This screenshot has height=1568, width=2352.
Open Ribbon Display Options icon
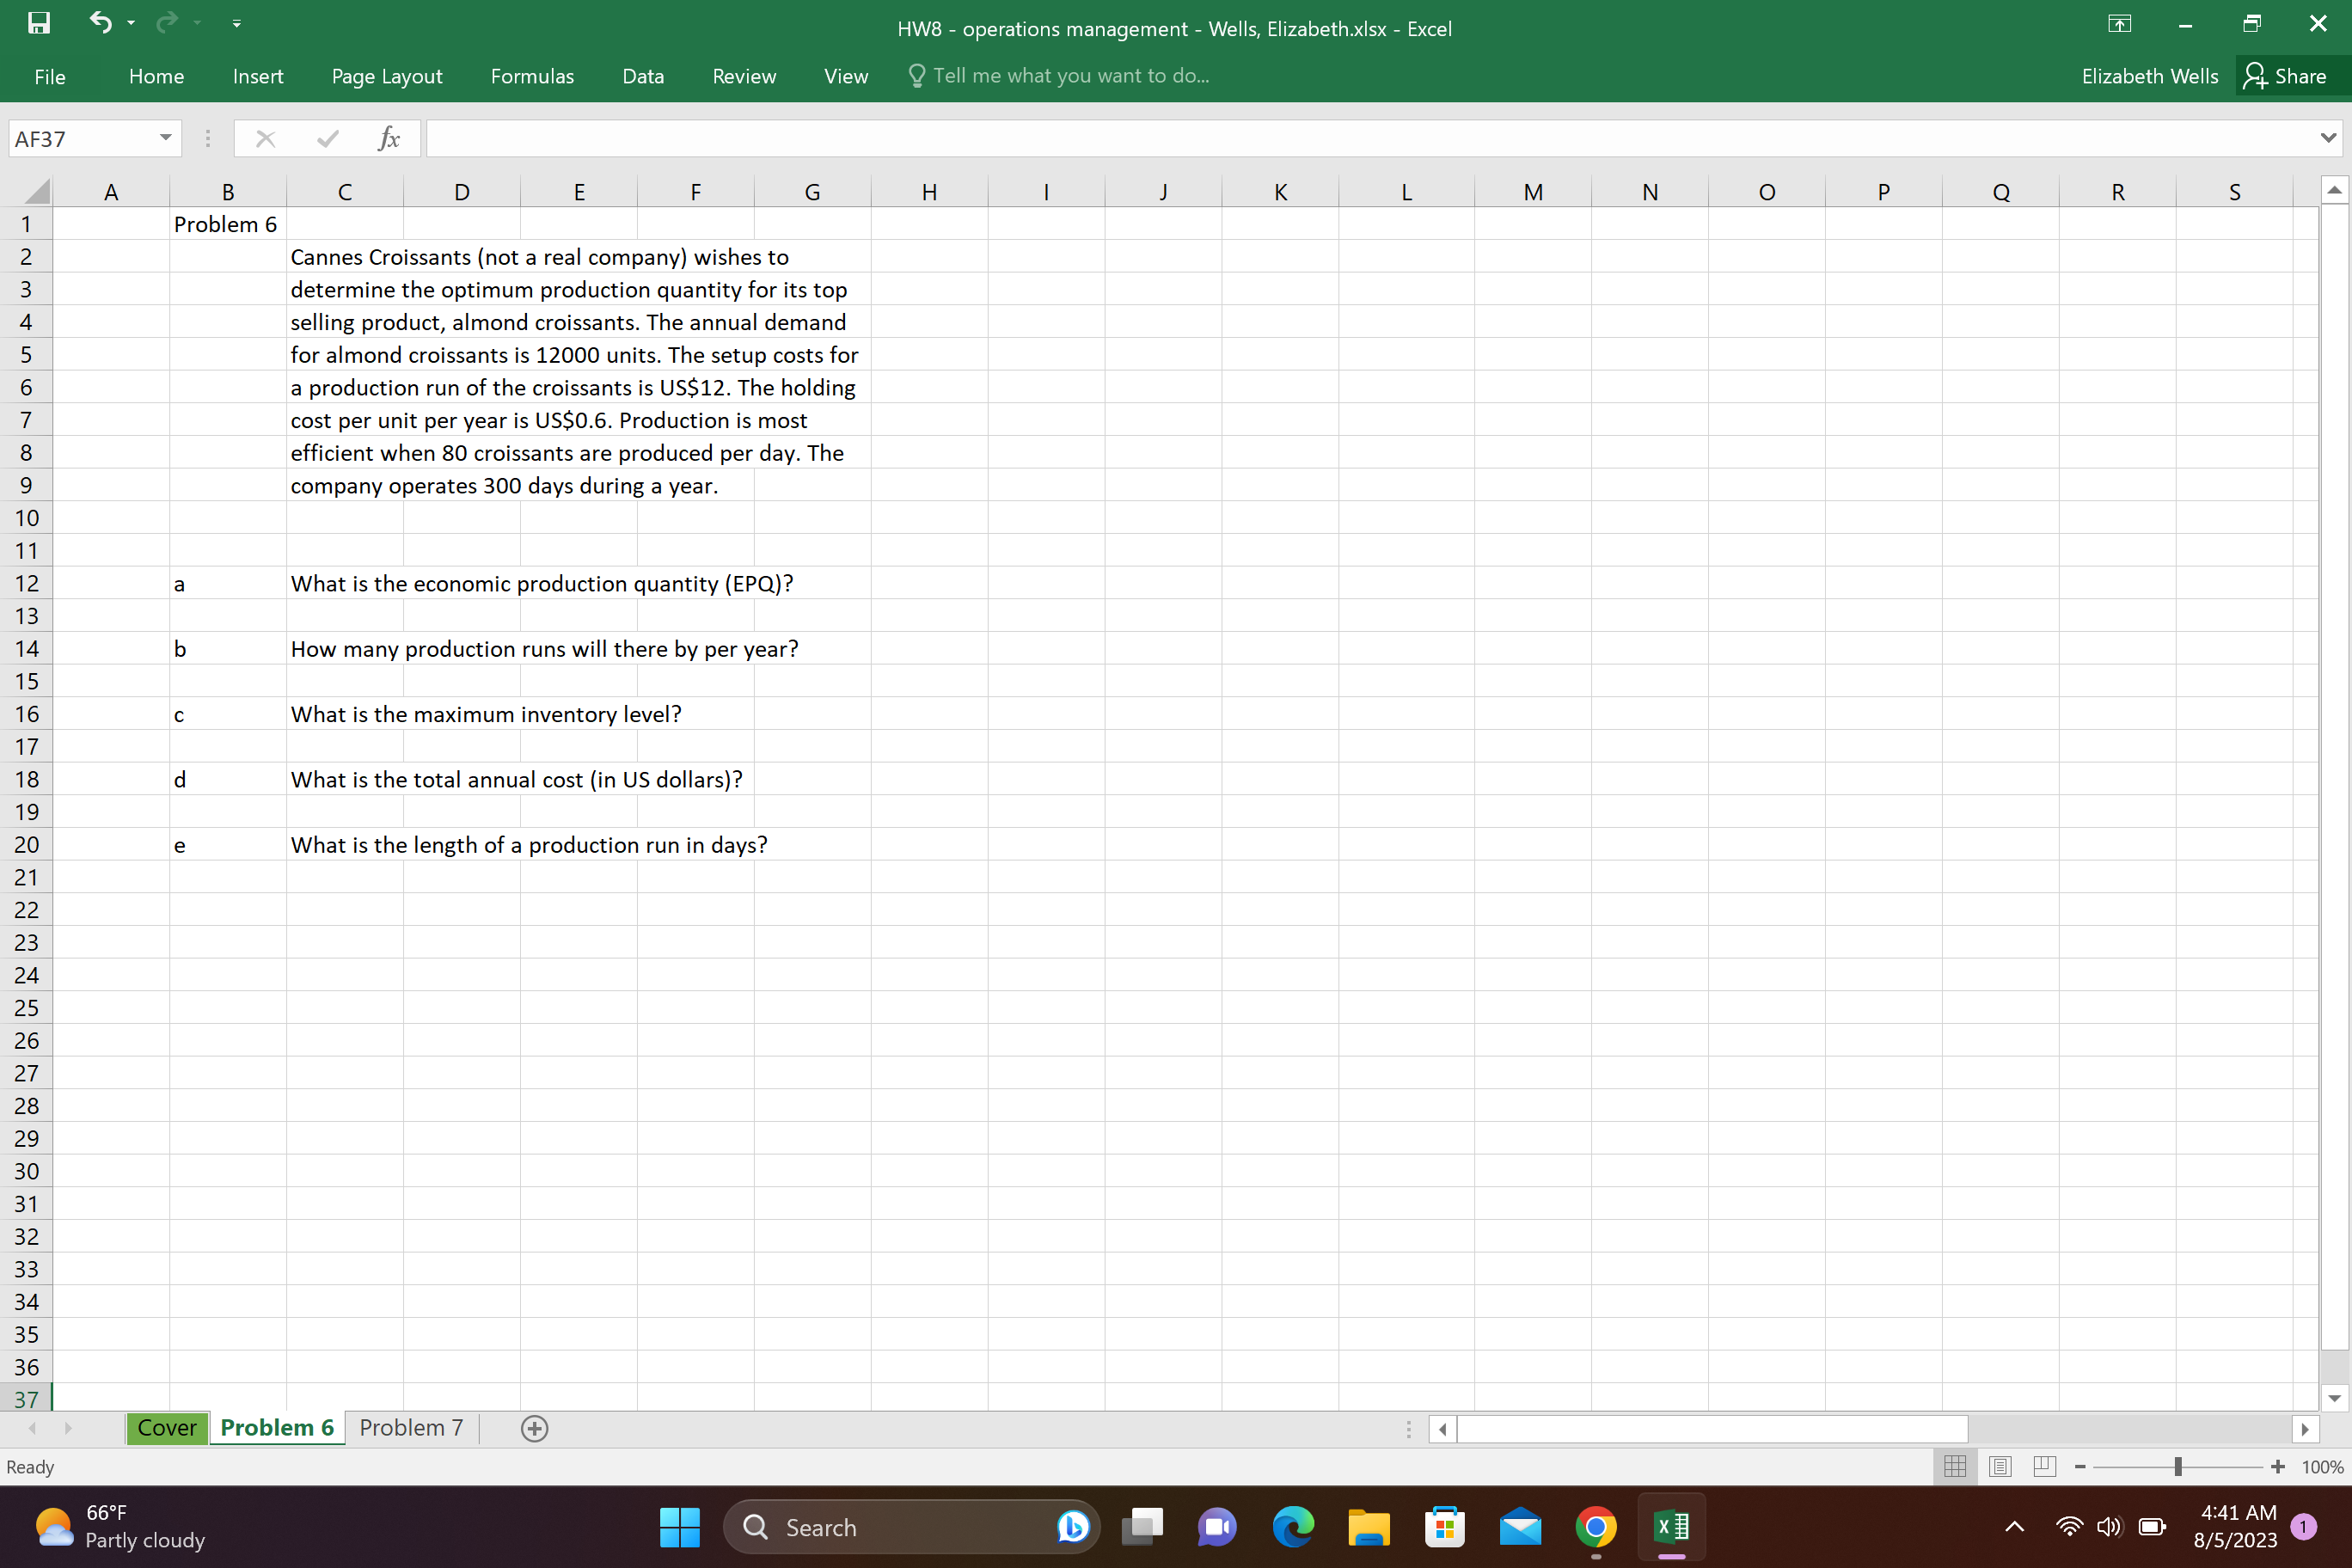click(x=2120, y=24)
